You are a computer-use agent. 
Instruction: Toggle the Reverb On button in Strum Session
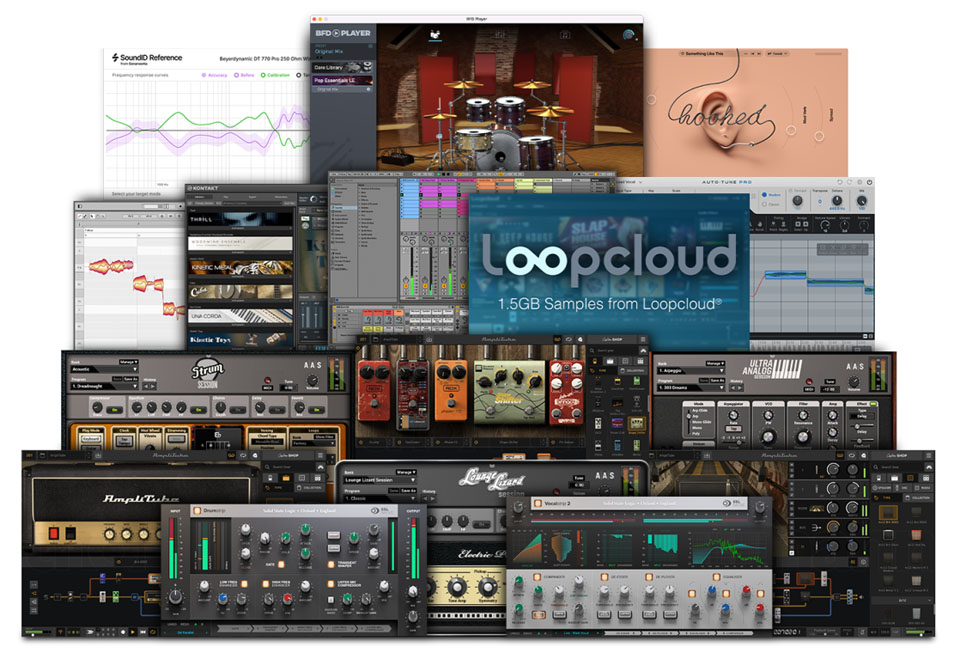click(x=317, y=409)
